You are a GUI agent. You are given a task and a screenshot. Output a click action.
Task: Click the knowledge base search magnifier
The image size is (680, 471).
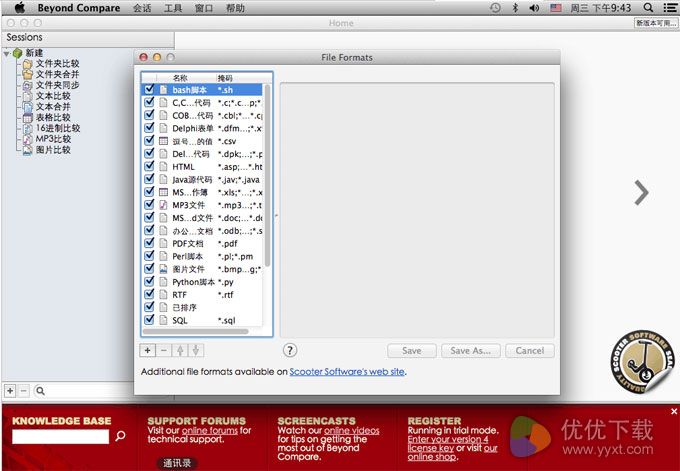tap(121, 435)
